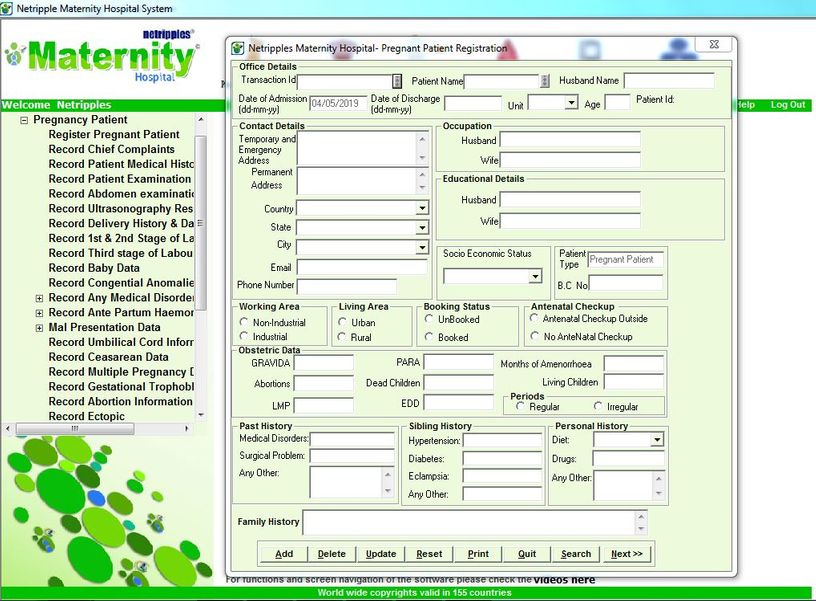Choose Antenatal Checkup Outside option
Screen dimensions: 816x601
(534, 318)
